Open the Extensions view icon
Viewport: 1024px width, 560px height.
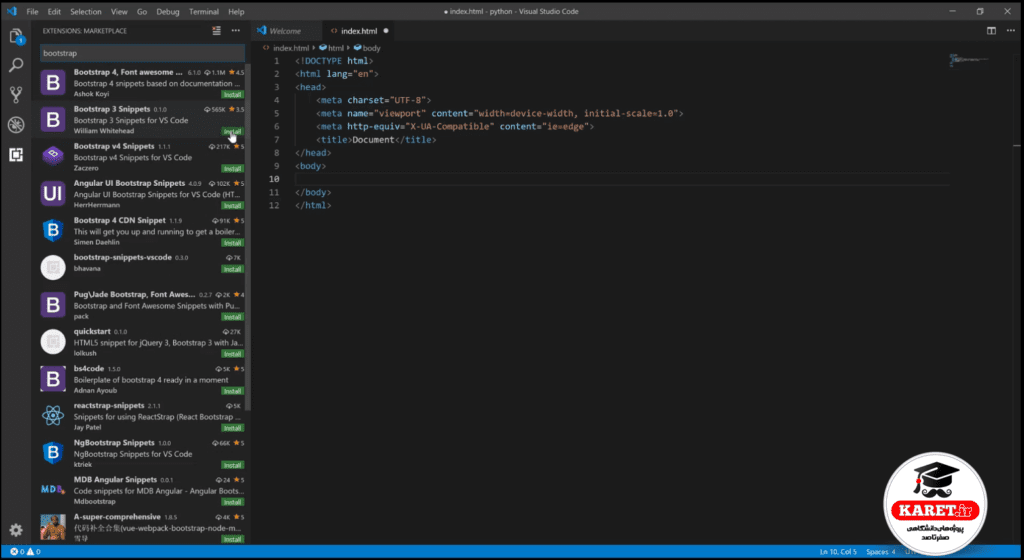pos(16,155)
